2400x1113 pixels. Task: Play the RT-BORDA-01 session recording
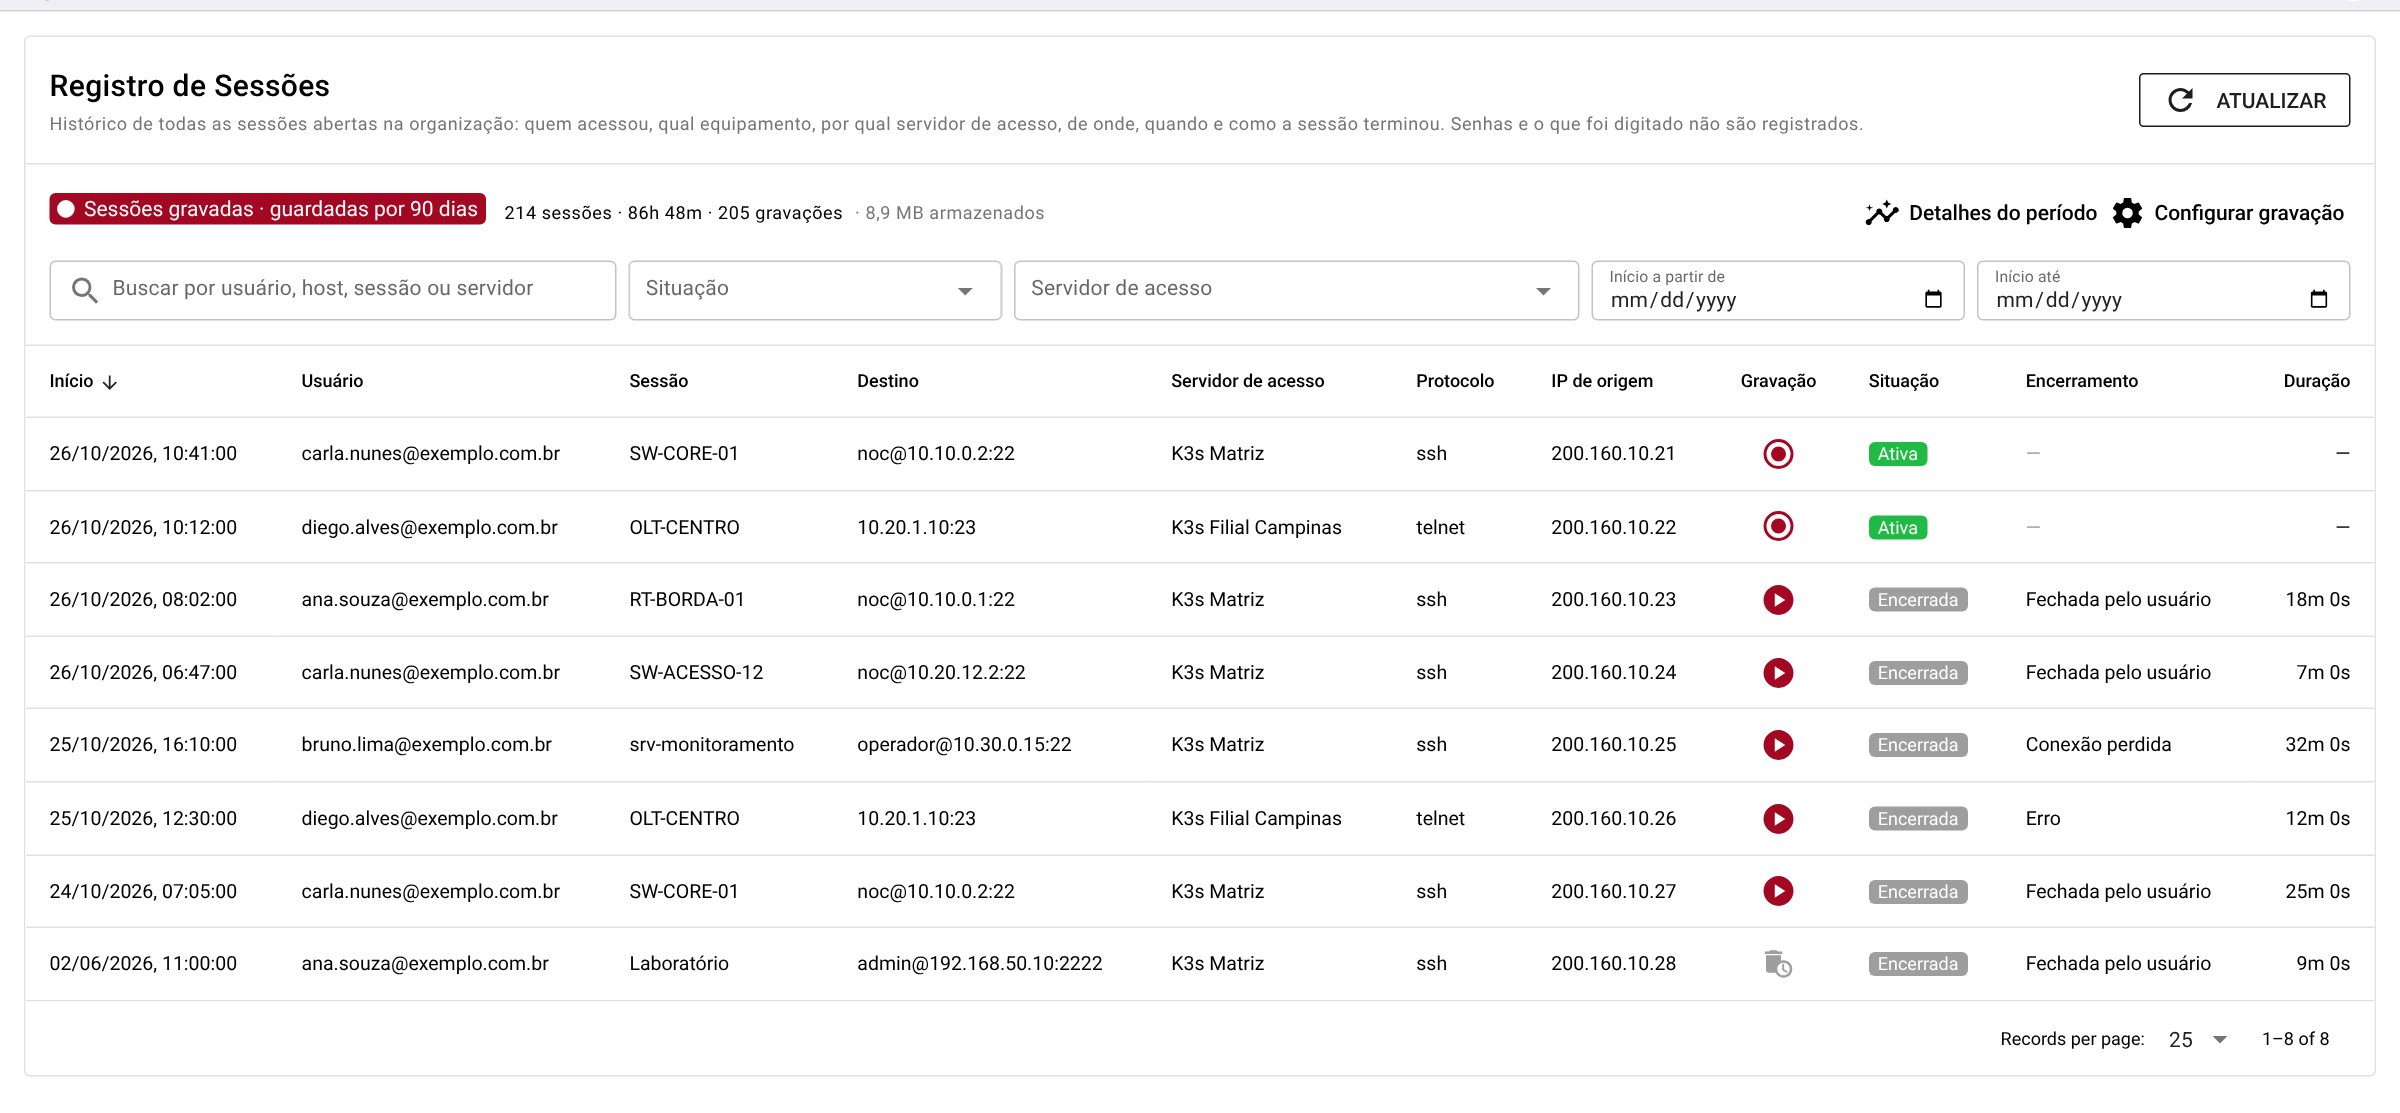(1778, 600)
